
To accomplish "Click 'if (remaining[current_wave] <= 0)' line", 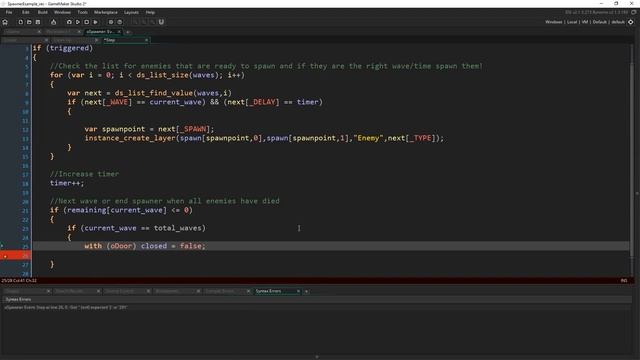I will tap(121, 210).
